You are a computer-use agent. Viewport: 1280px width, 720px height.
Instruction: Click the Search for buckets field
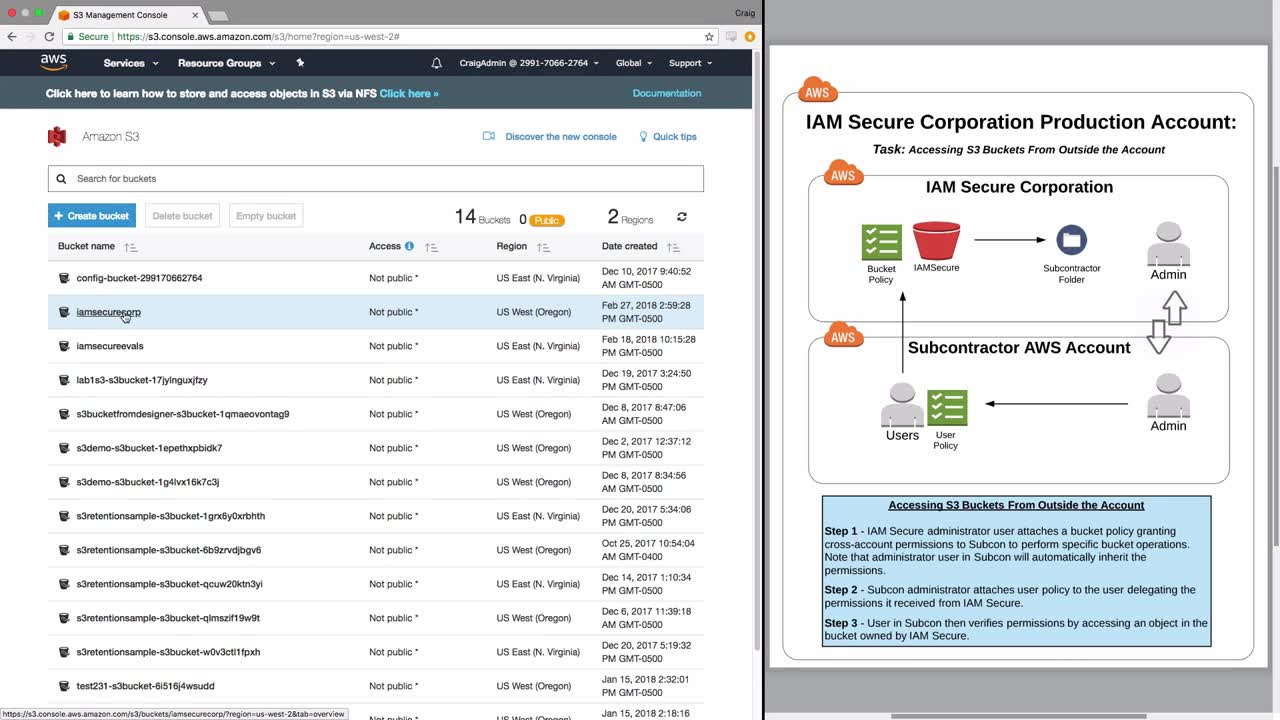click(x=376, y=179)
